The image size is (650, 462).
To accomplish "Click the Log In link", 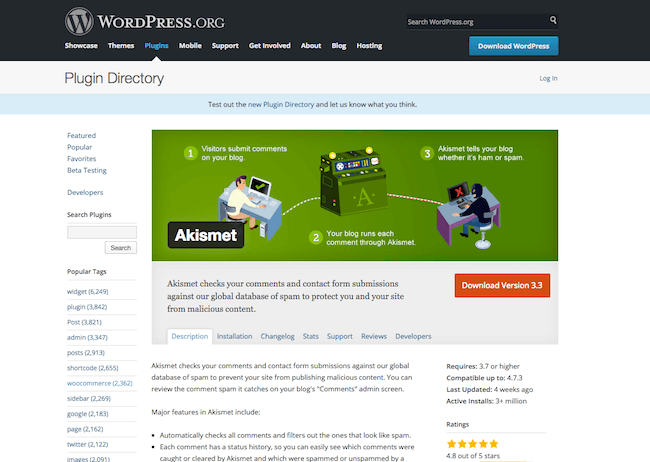I will 548,78.
